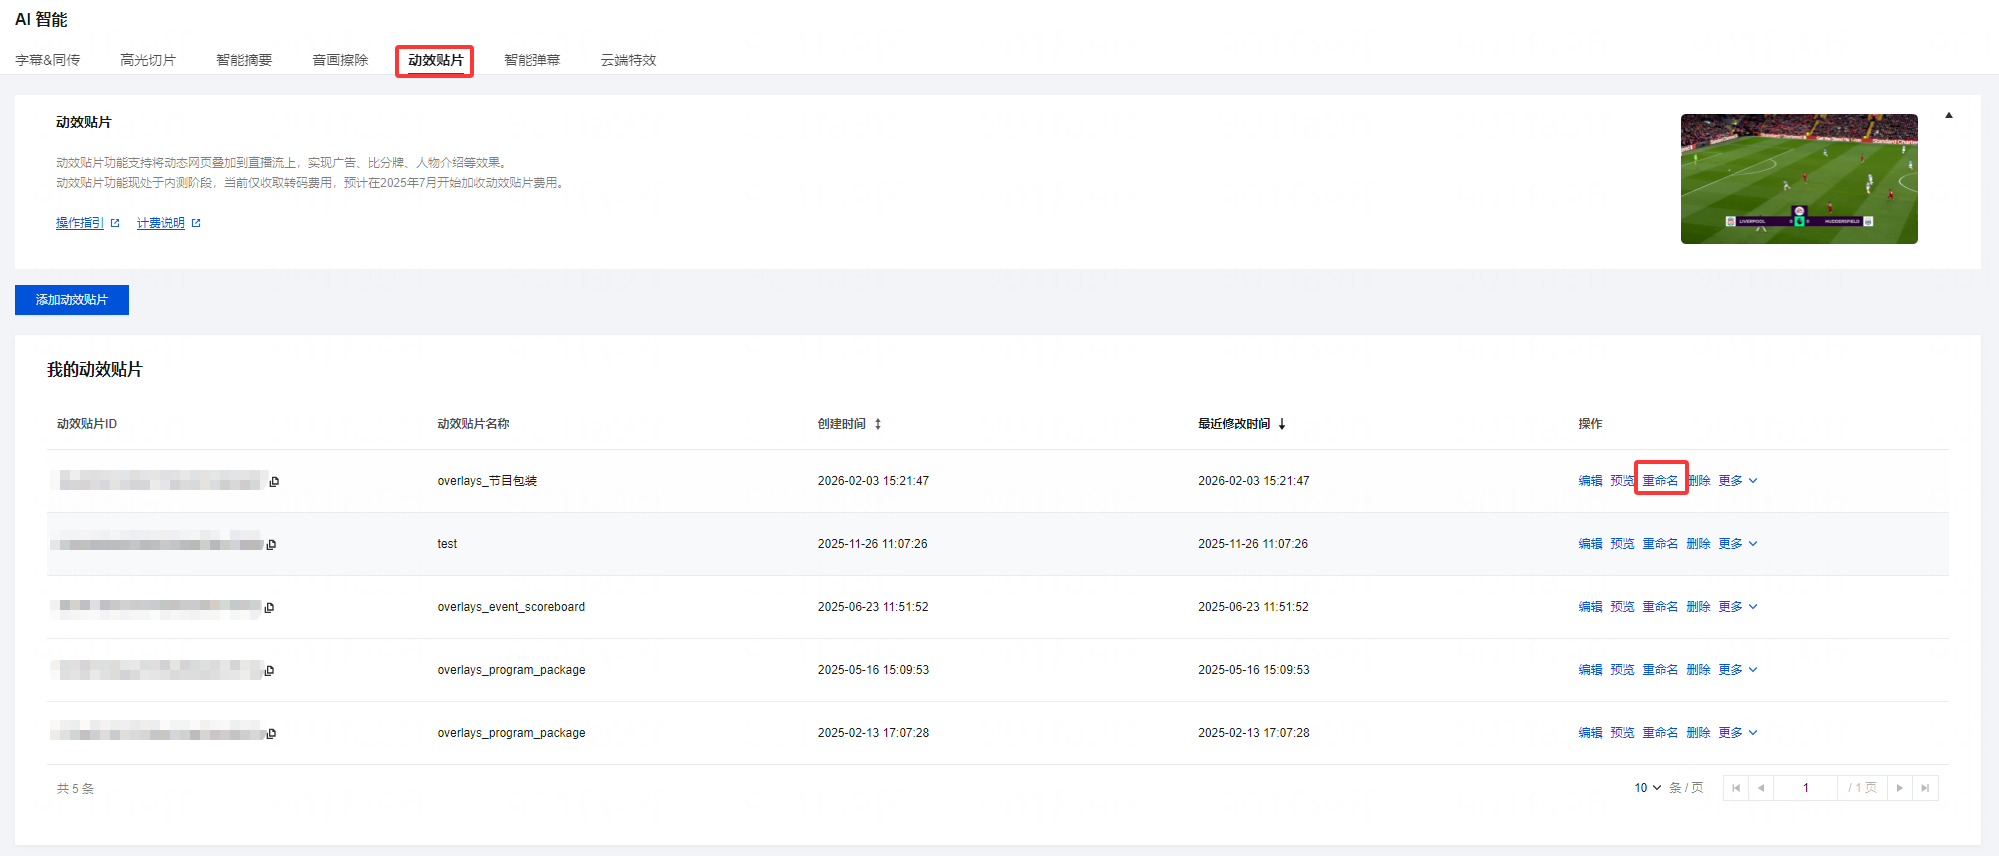
Task: Click 删除 for overlays_节目包装 row
Action: point(1698,481)
